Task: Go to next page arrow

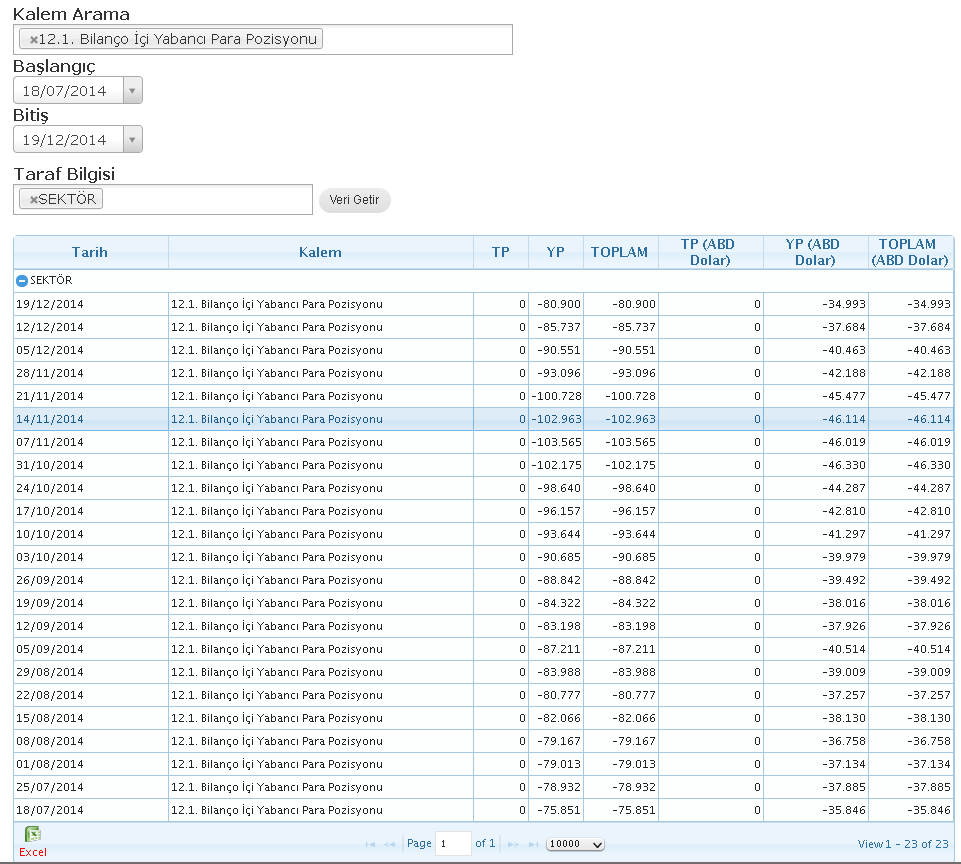Action: tap(514, 844)
